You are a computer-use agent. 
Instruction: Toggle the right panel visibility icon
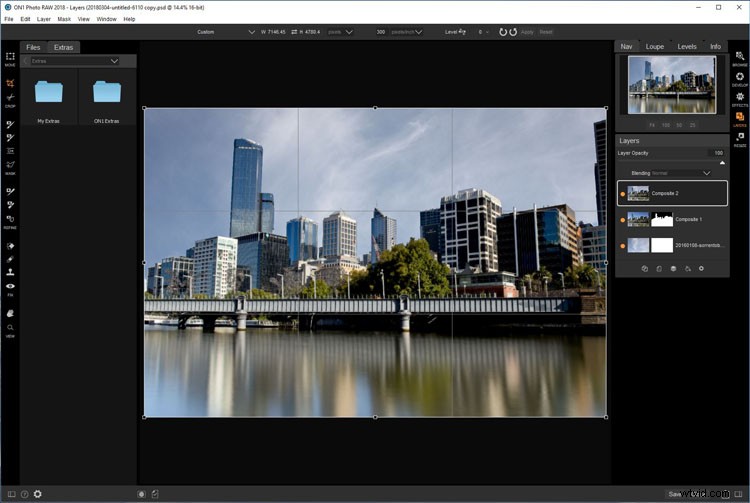pyautogui.click(x=739, y=494)
